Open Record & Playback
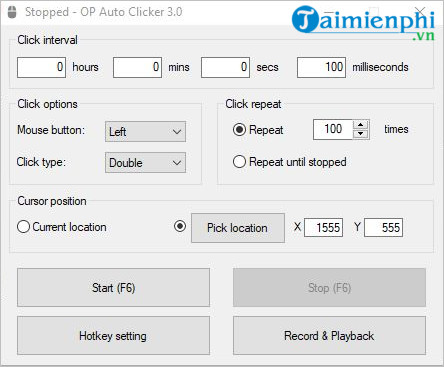This screenshot has width=444, height=367. [329, 336]
